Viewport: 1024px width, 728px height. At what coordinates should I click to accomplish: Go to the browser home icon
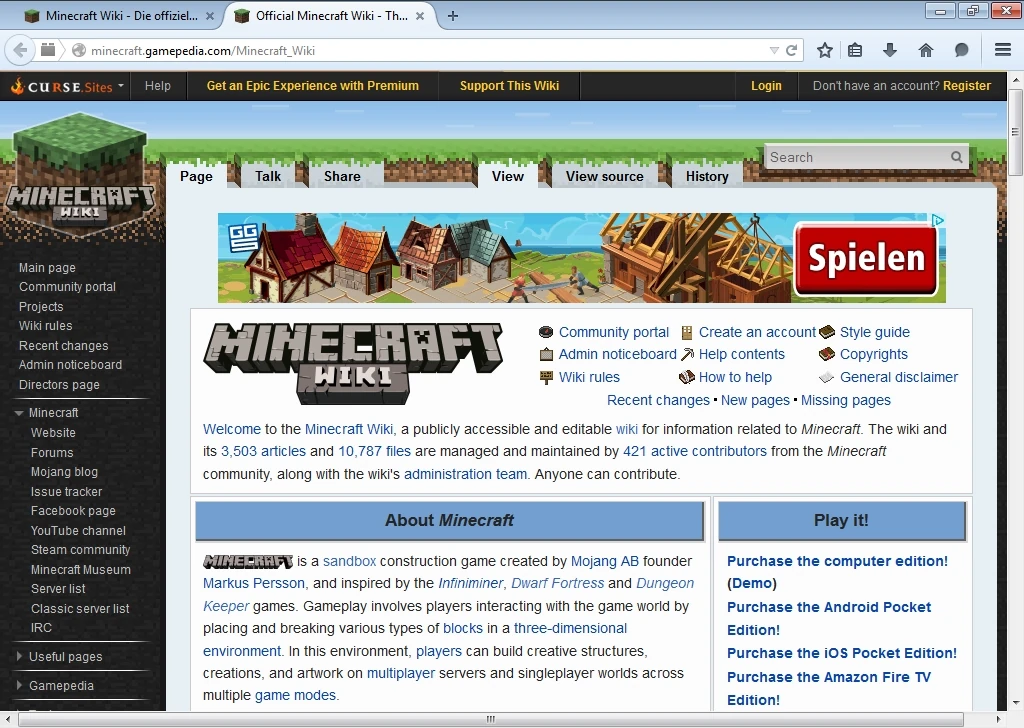[925, 50]
